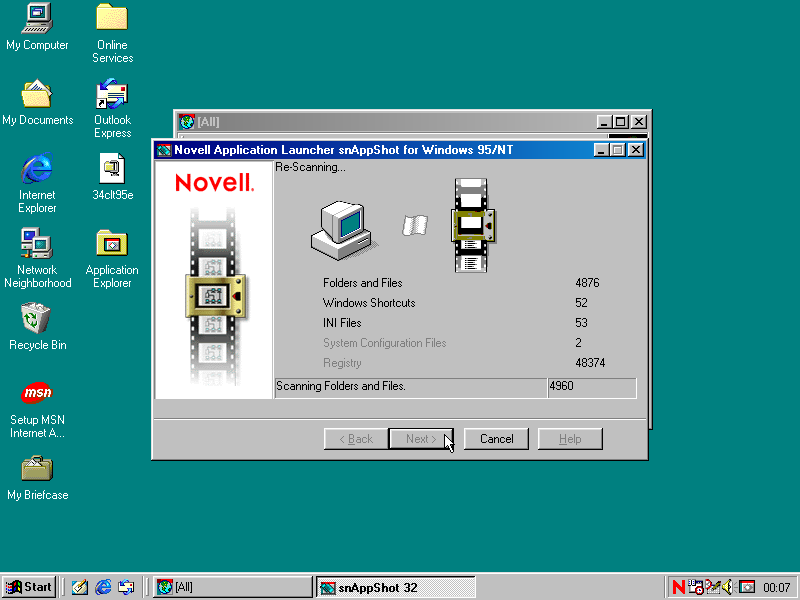Click the camera icon in system tray
The height and width of the screenshot is (600, 800).
tap(747, 587)
